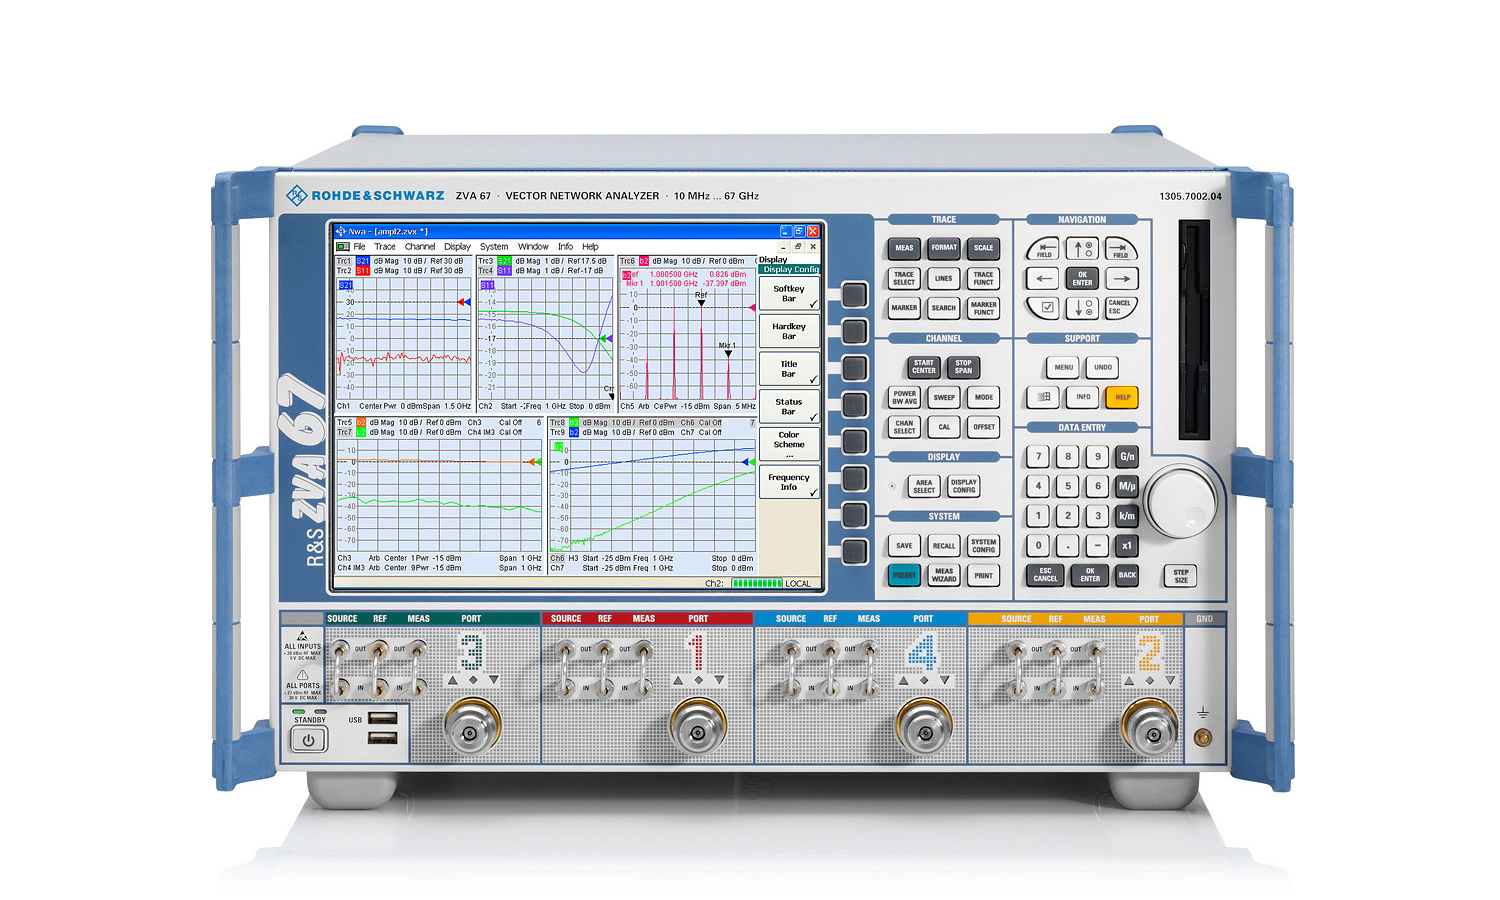The width and height of the screenshot is (1500, 900).
Task: Click the Ref marker triangle on Trc6
Action: [701, 303]
